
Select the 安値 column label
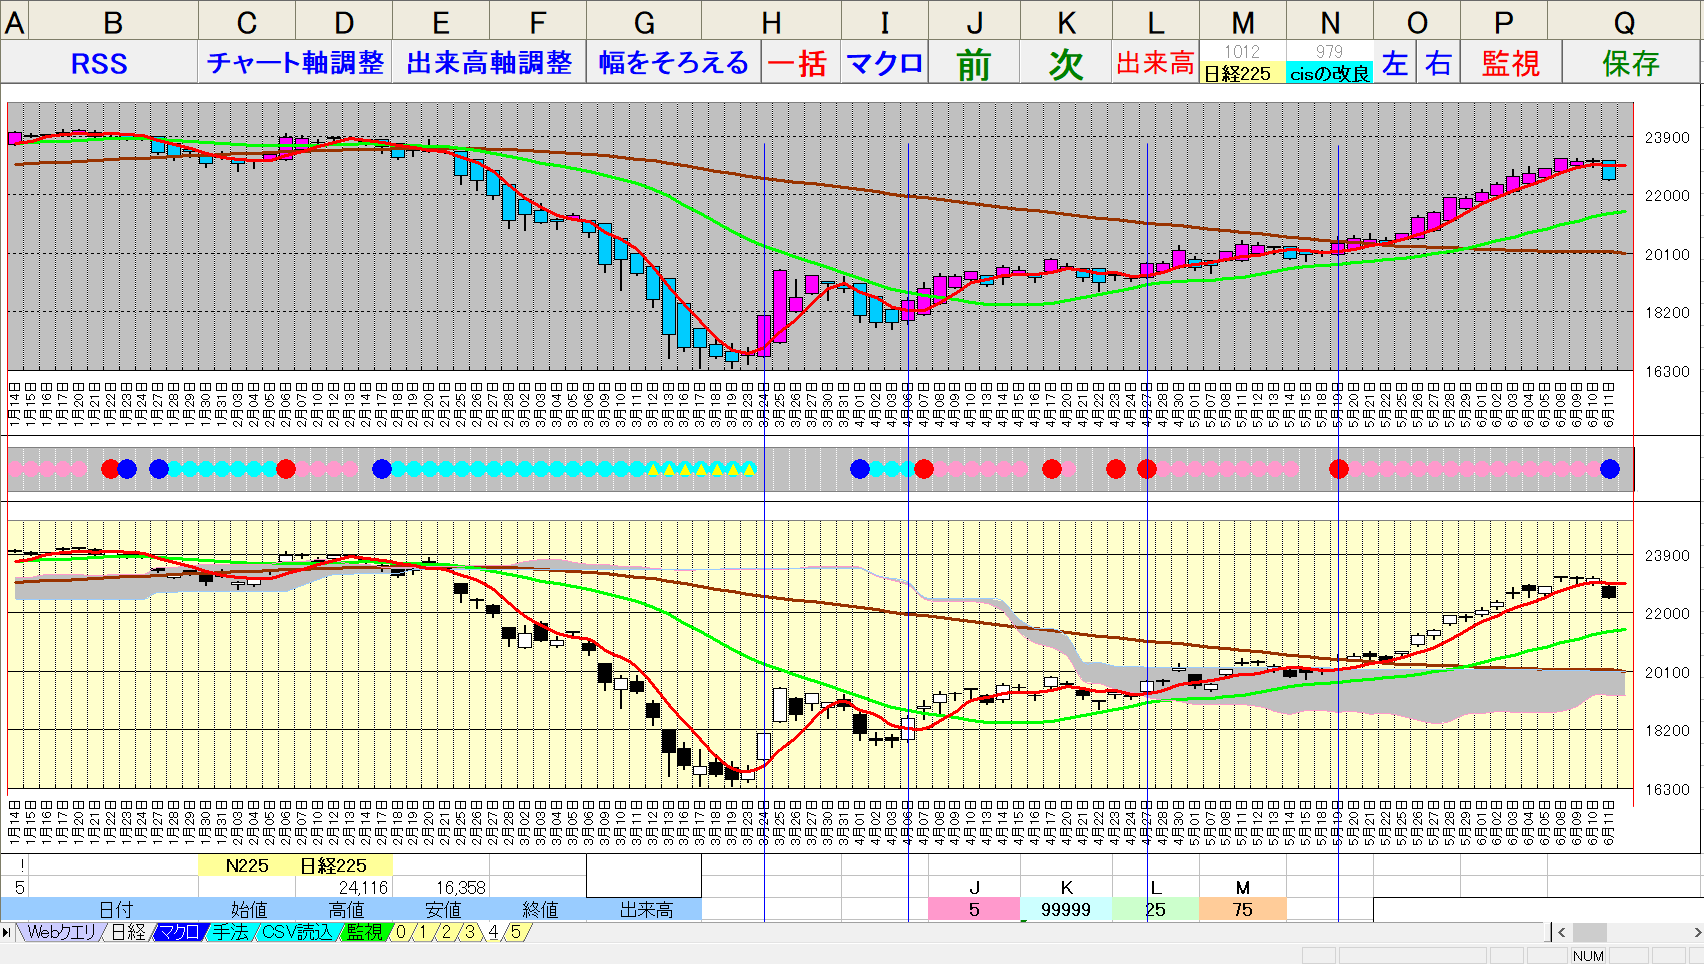[x=441, y=909]
